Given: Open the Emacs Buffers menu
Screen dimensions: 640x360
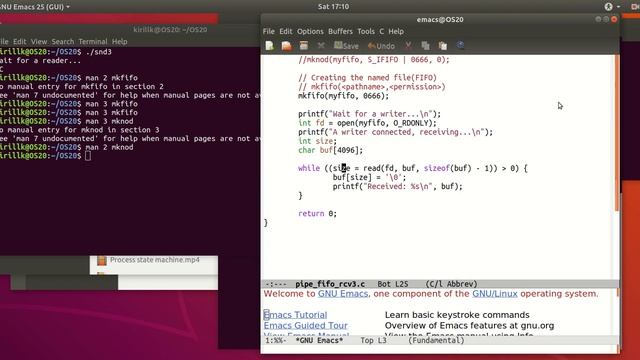Looking at the screenshot, I should (340, 31).
